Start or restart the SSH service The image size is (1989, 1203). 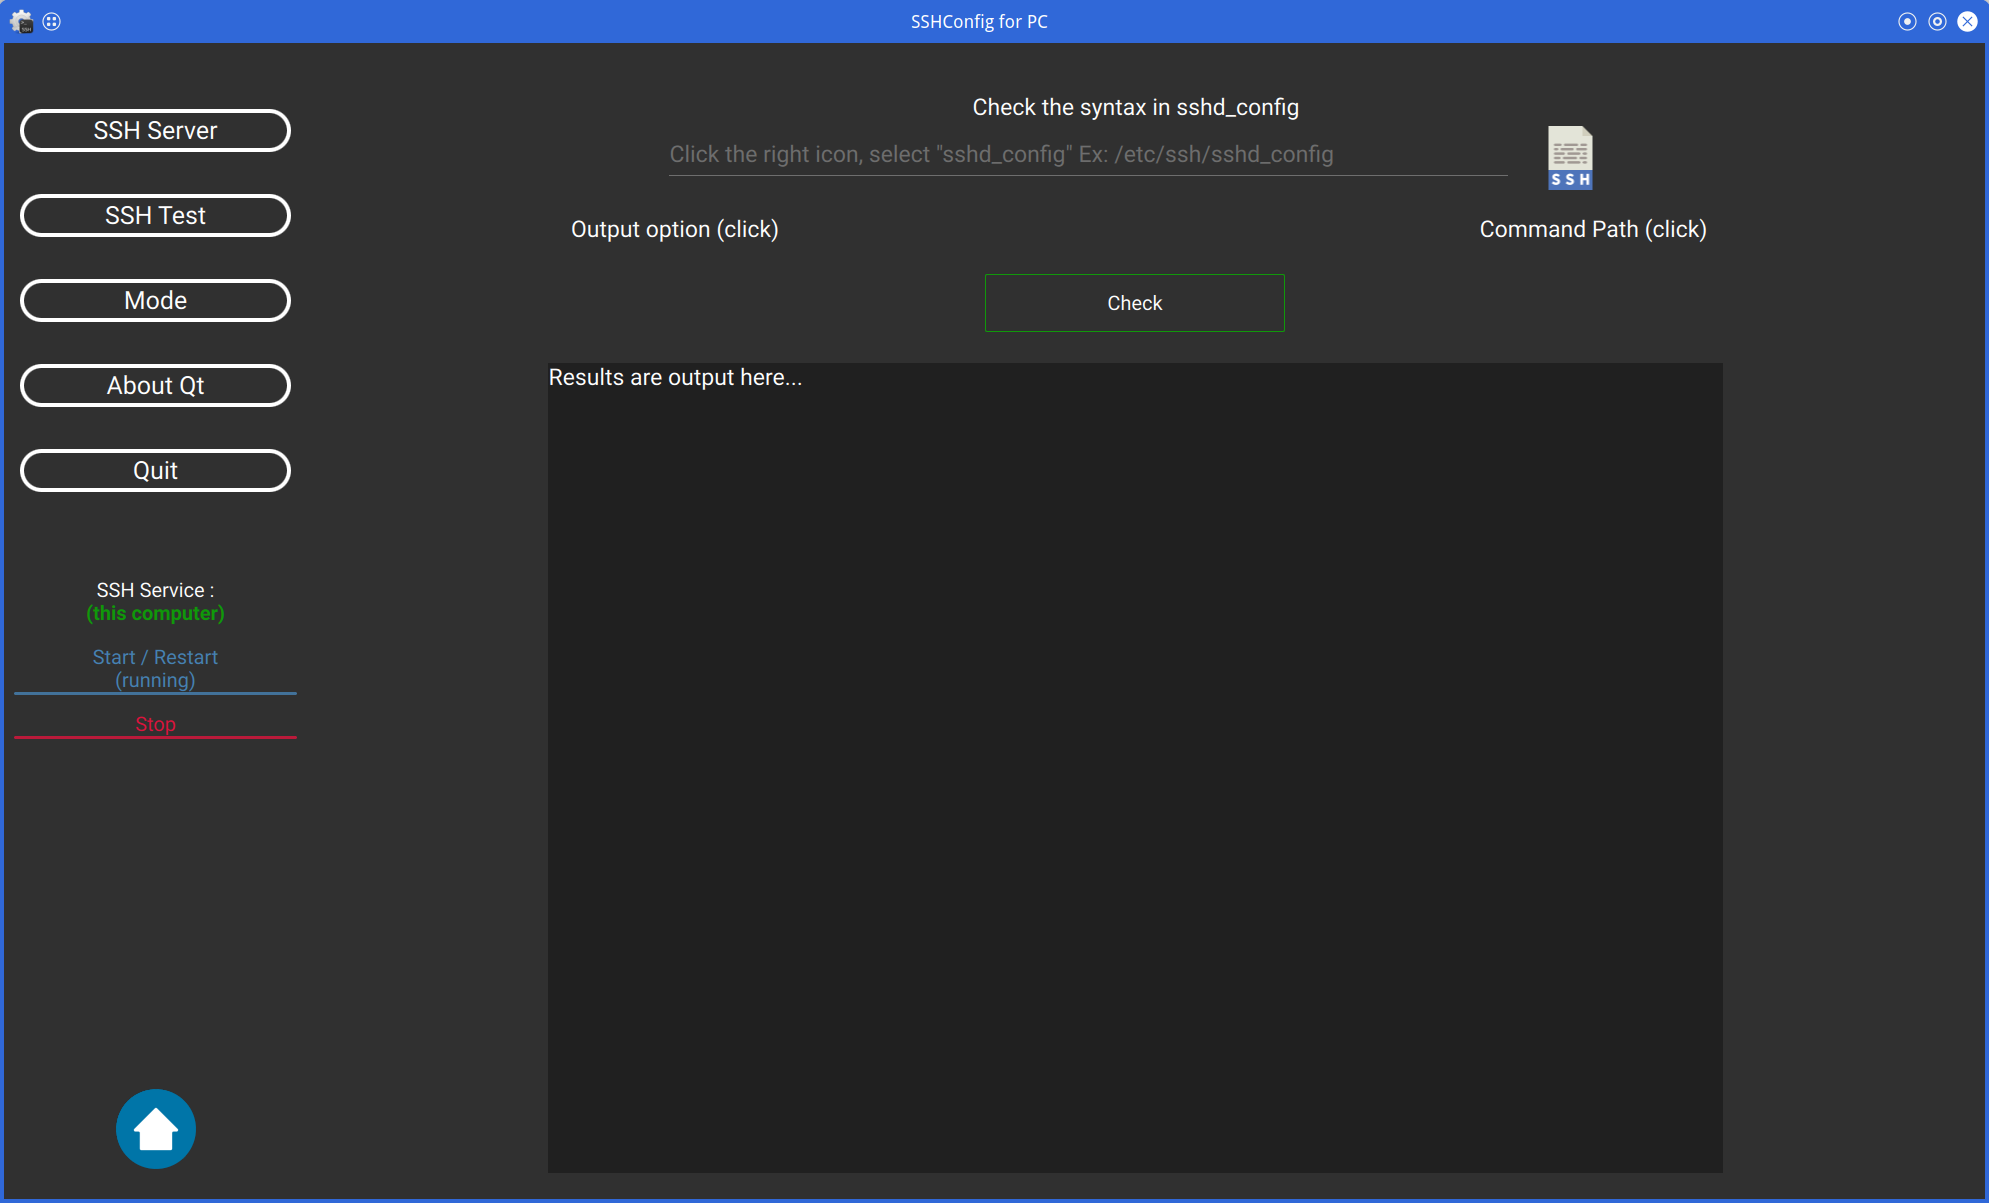(155, 668)
